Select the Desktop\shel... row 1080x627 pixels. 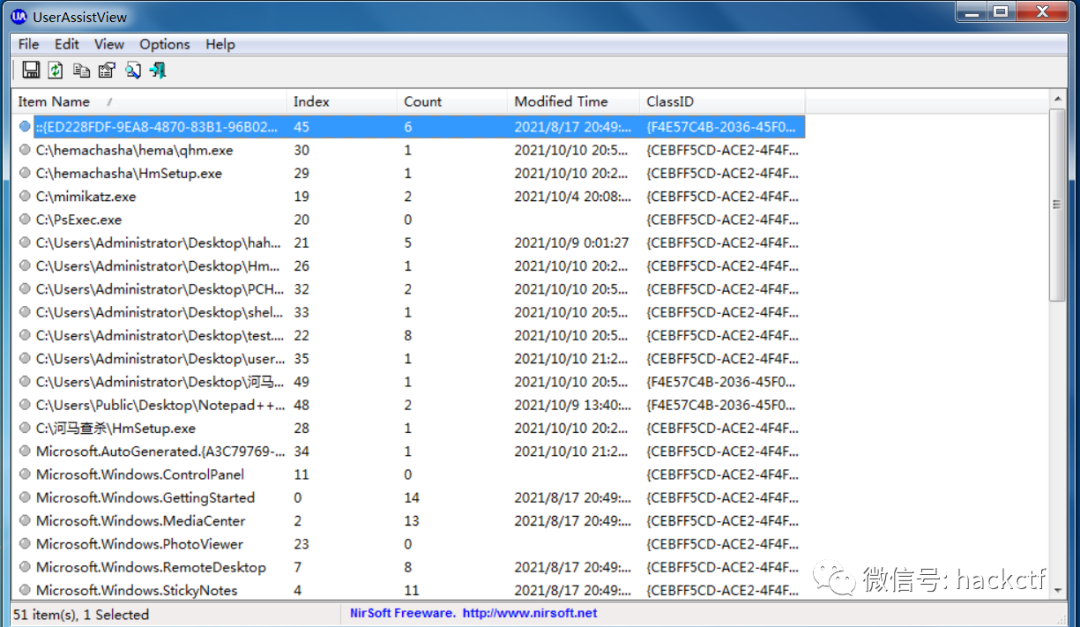click(408, 312)
